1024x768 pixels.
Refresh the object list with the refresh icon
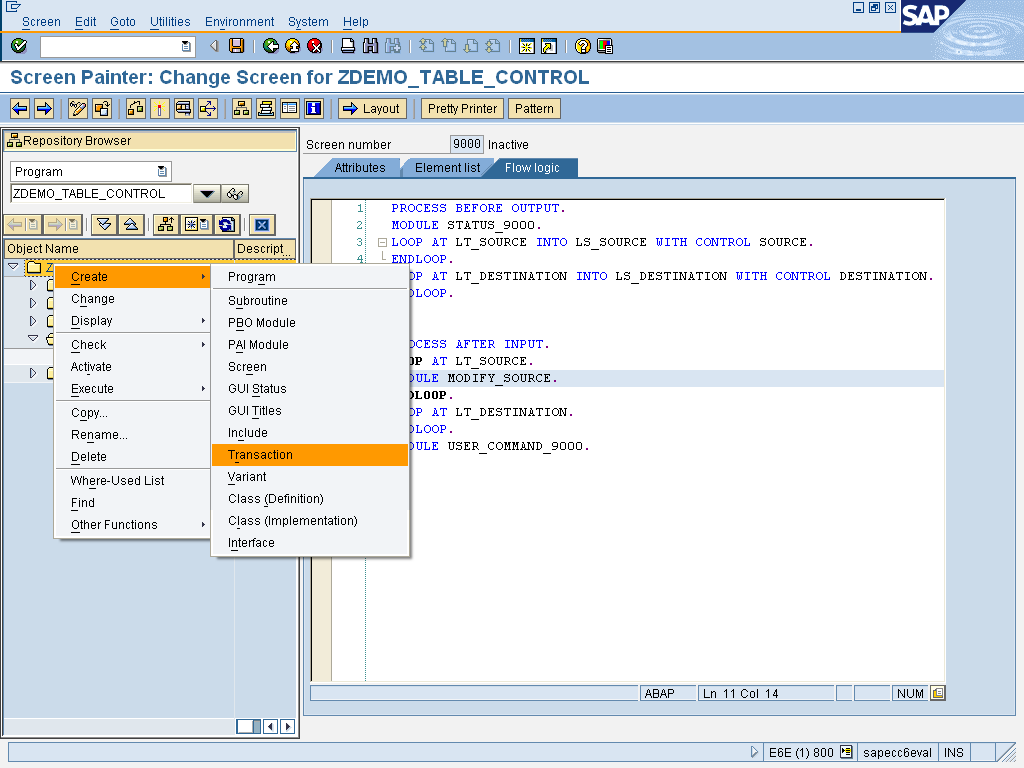[x=226, y=224]
